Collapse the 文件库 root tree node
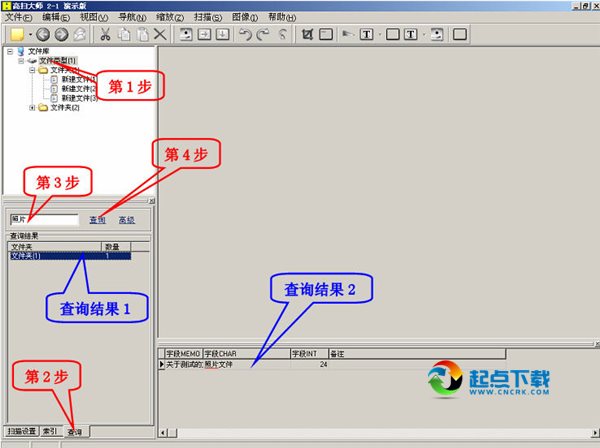The image size is (600, 448). (x=10, y=51)
